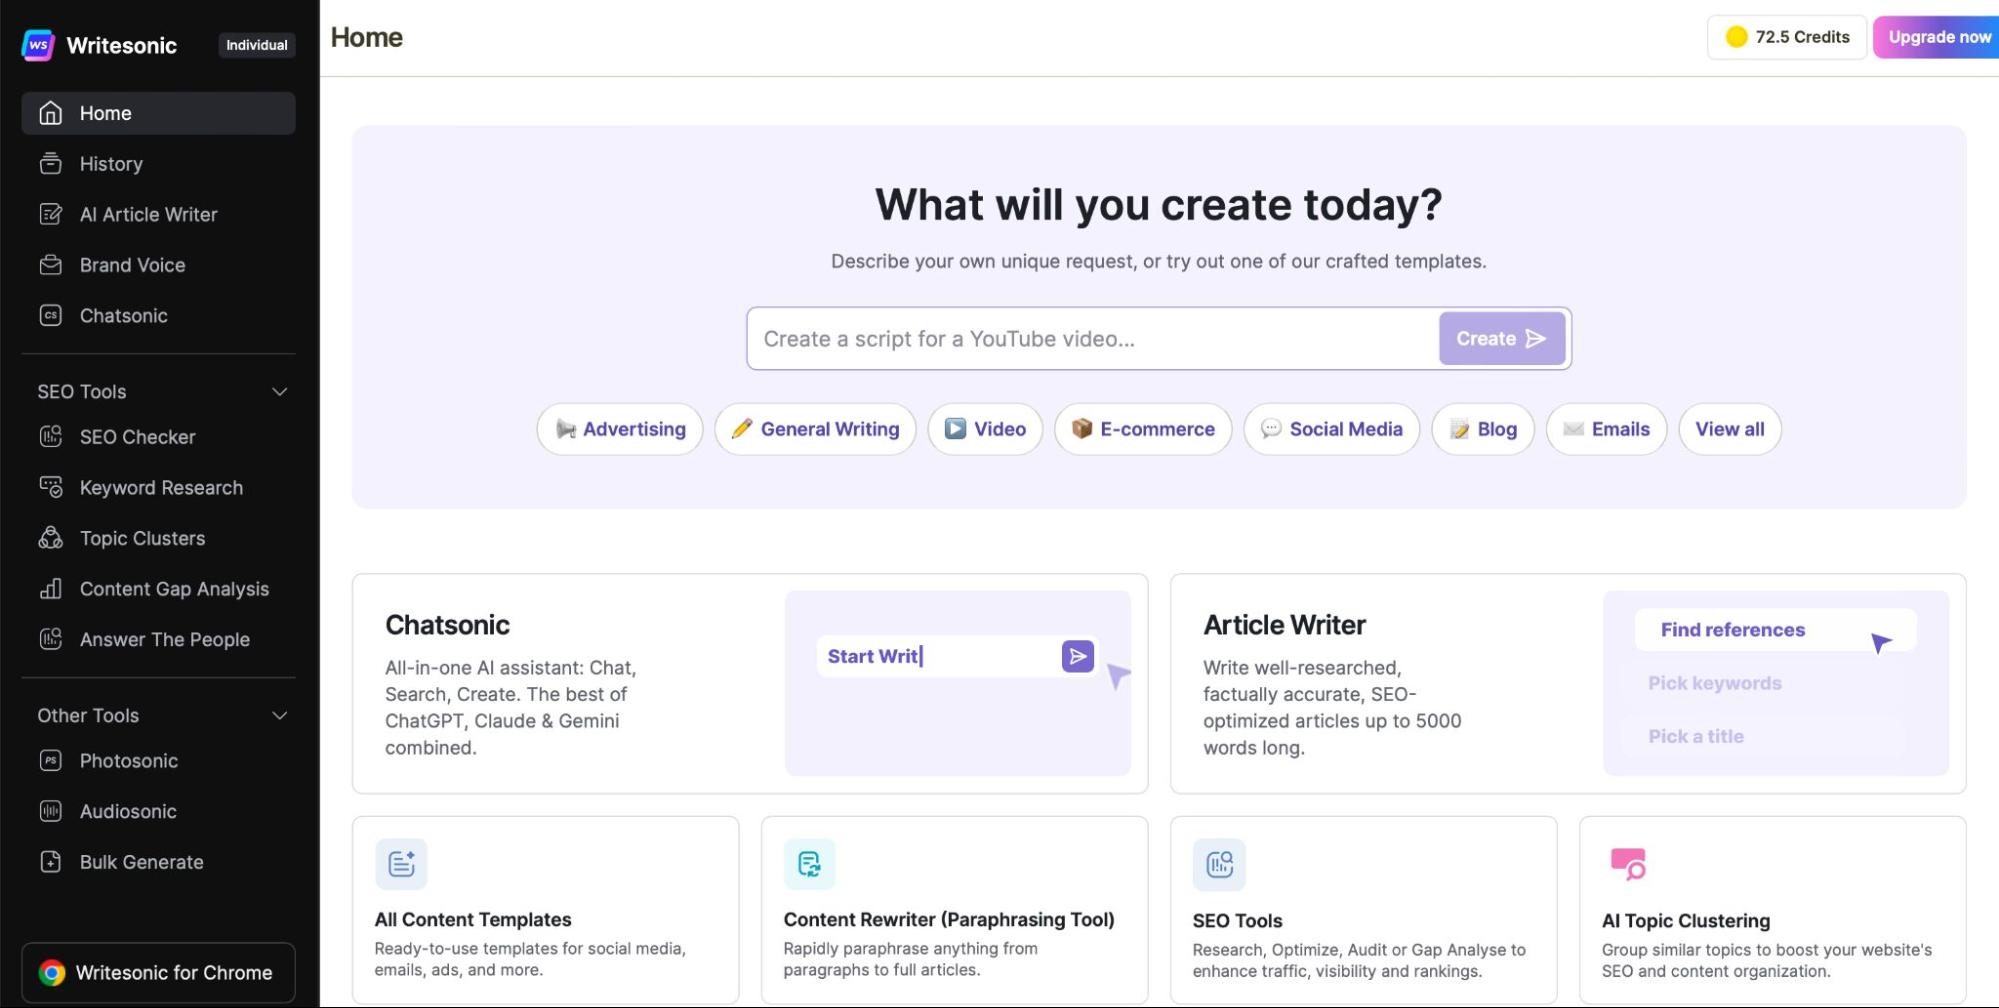1999x1008 pixels.
Task: Open Content Gap Analysis tool
Action: (158, 589)
